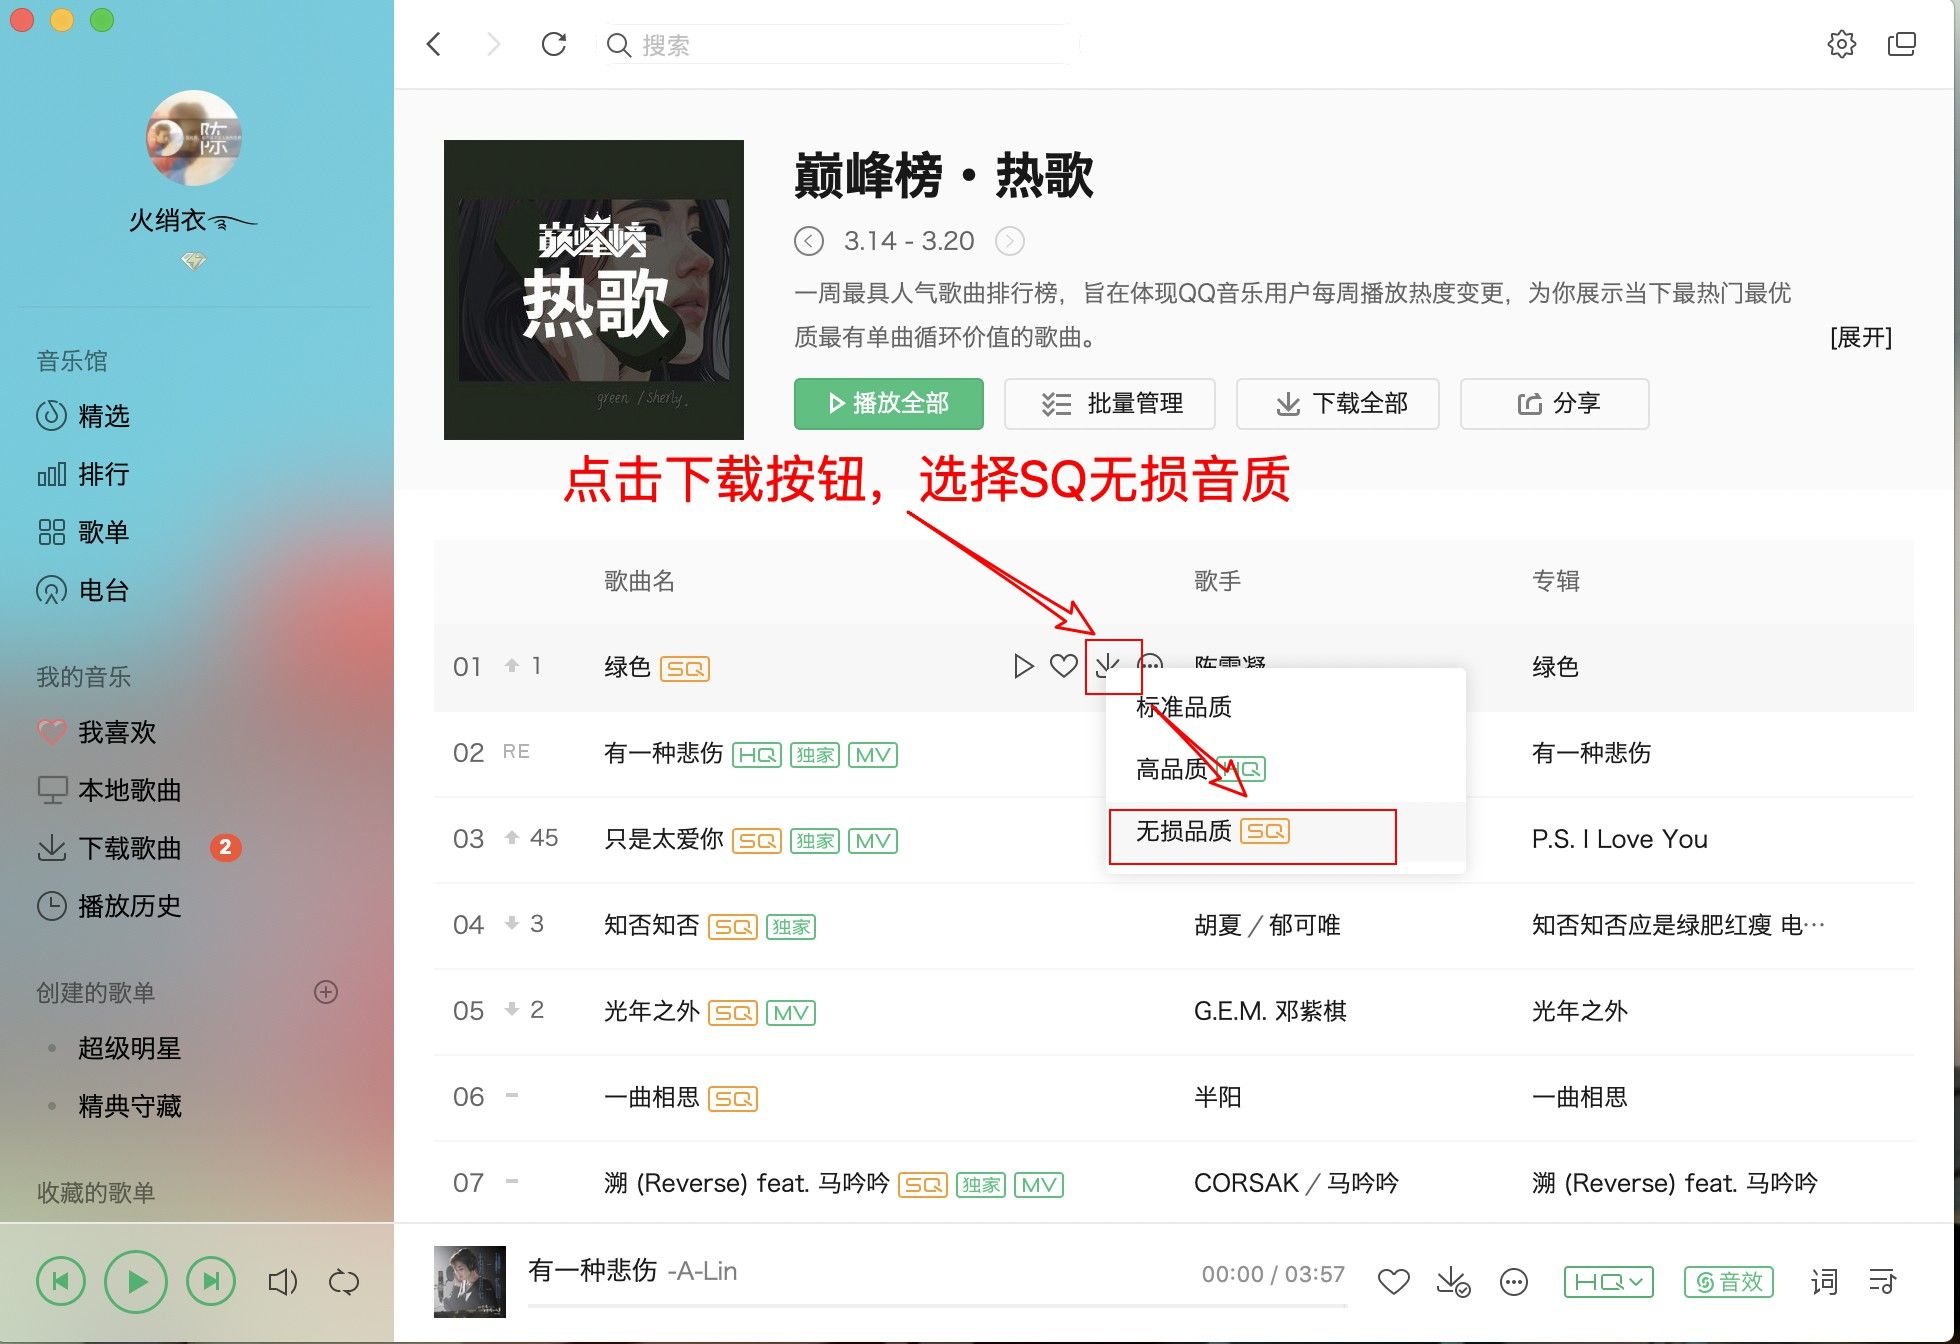
Task: Open album P.S. I Love You
Action: click(x=1619, y=839)
